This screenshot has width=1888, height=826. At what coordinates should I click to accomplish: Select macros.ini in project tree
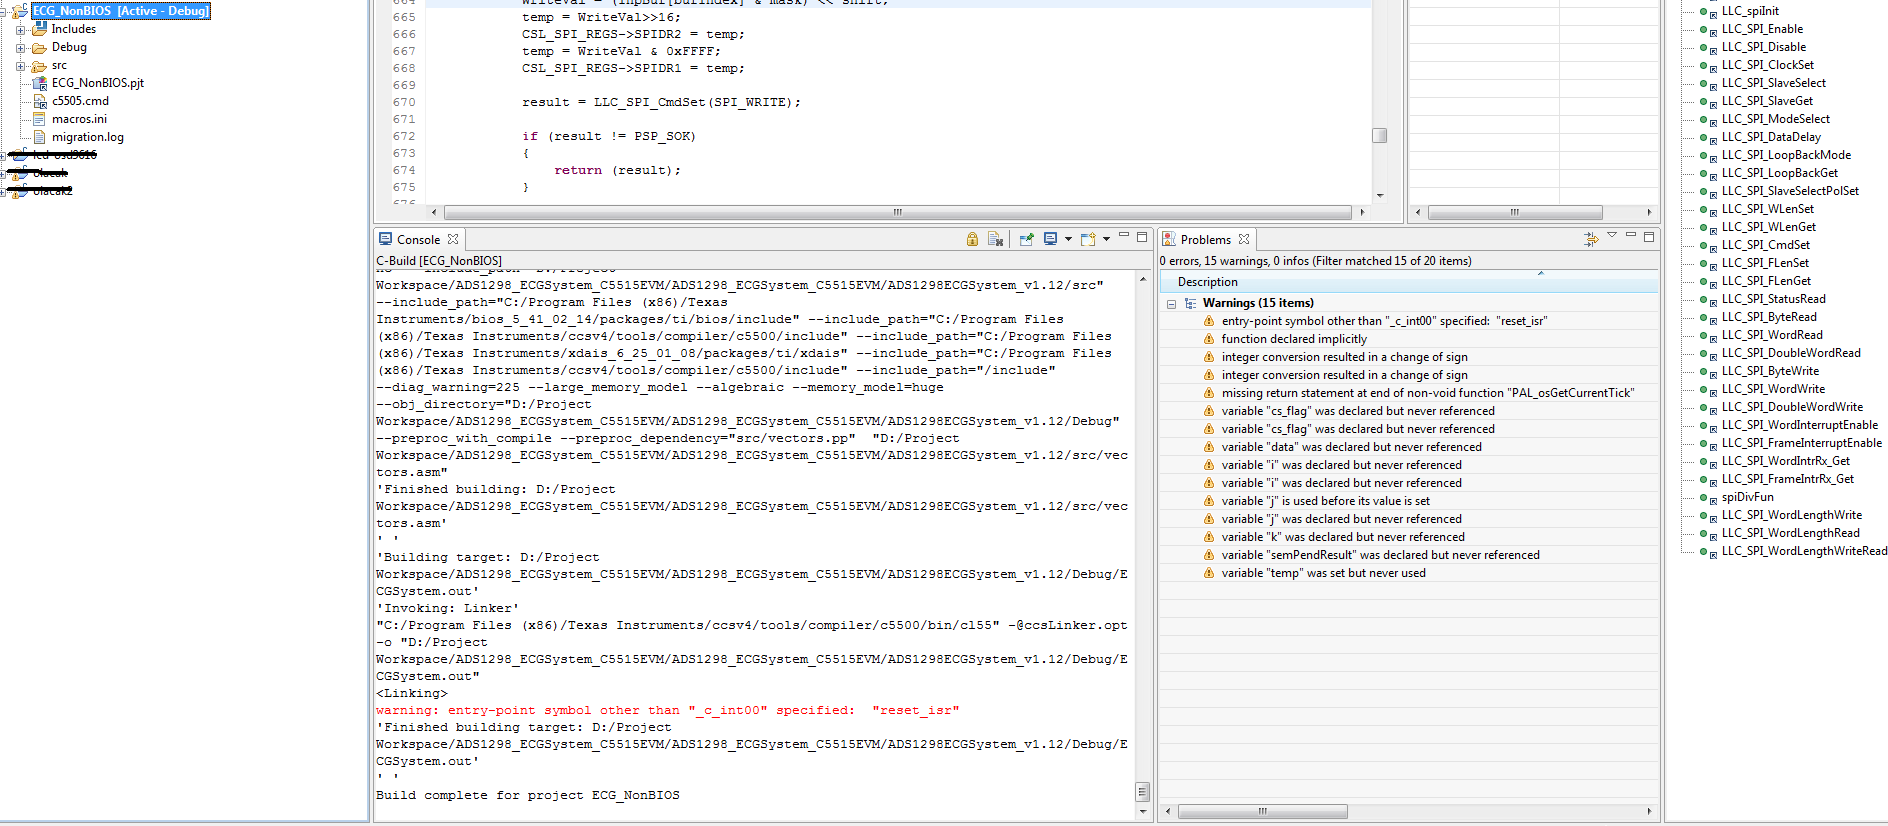[x=79, y=119]
